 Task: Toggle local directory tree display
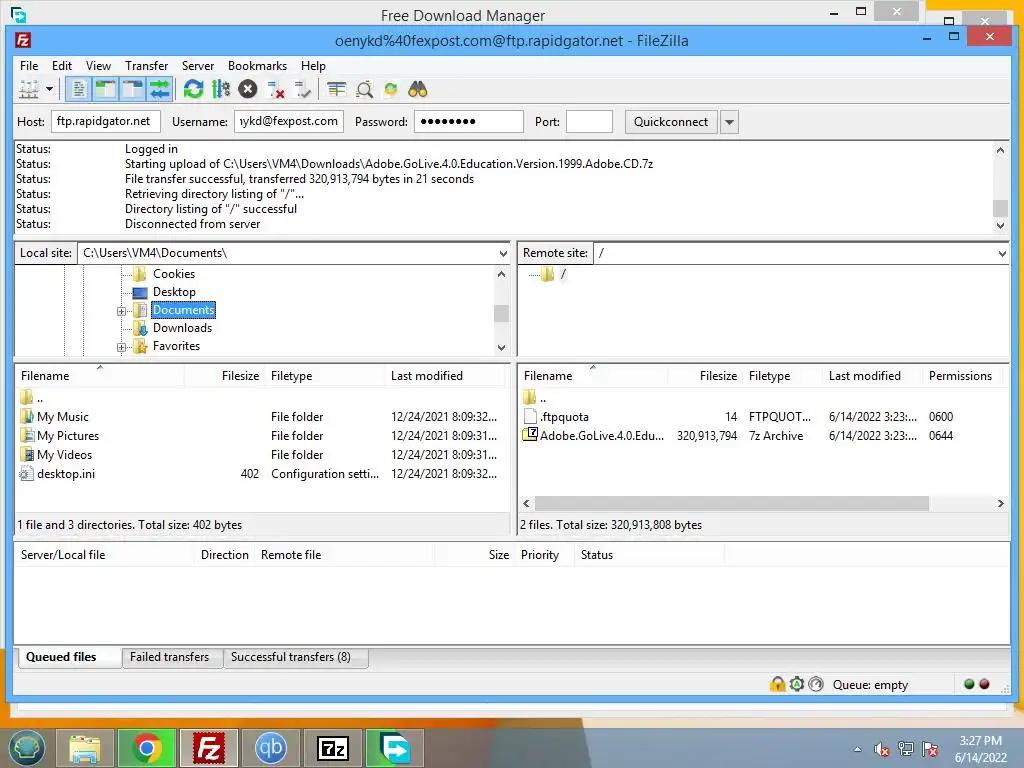(x=105, y=89)
